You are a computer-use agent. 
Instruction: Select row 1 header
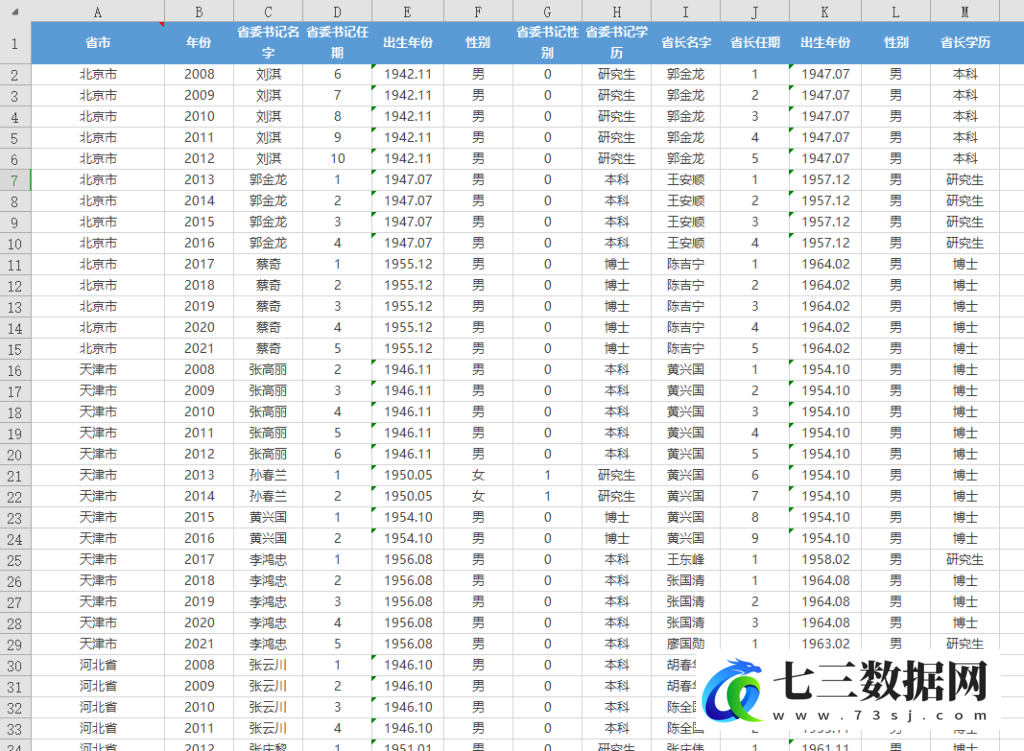click(x=15, y=43)
